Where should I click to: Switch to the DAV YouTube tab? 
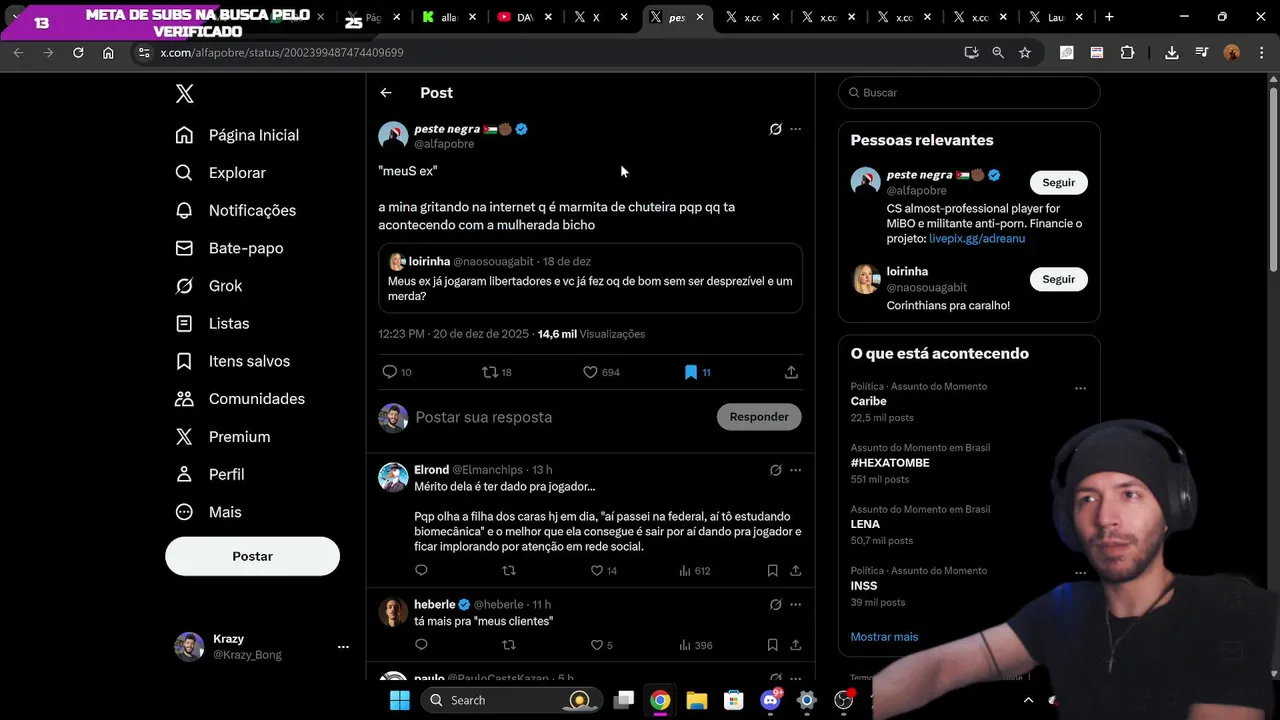coord(525,17)
